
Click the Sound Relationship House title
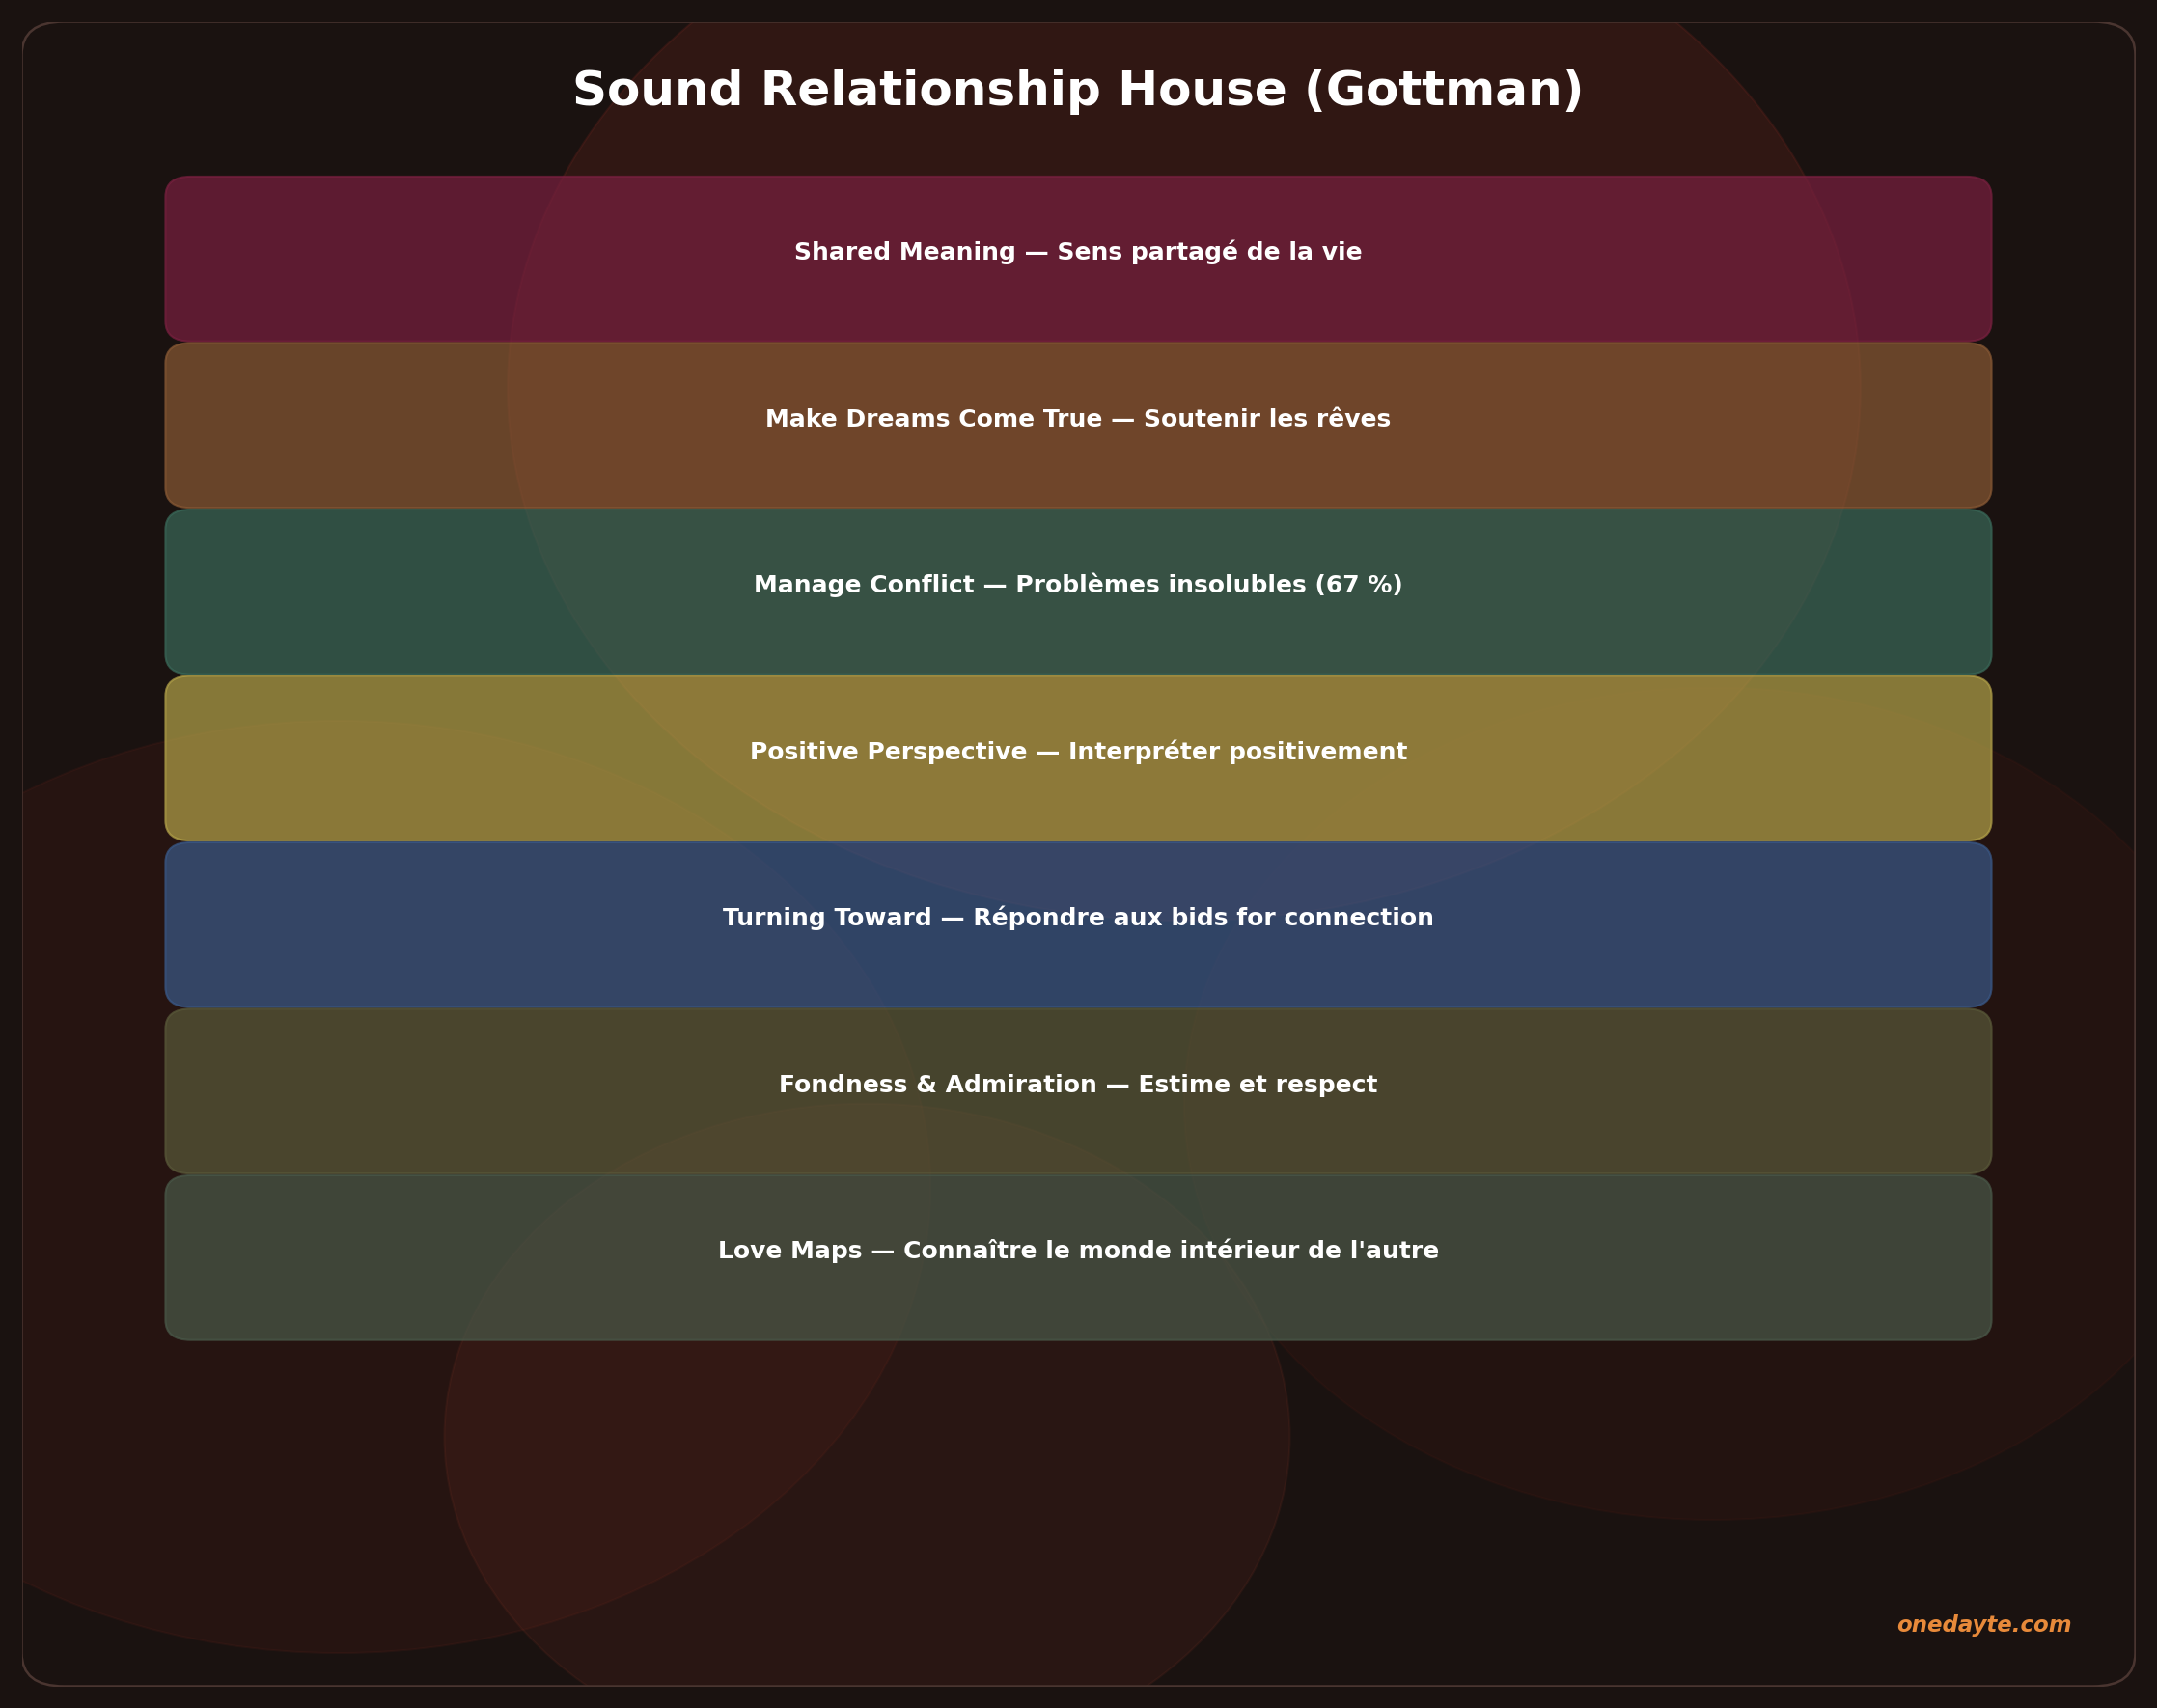point(1078,90)
